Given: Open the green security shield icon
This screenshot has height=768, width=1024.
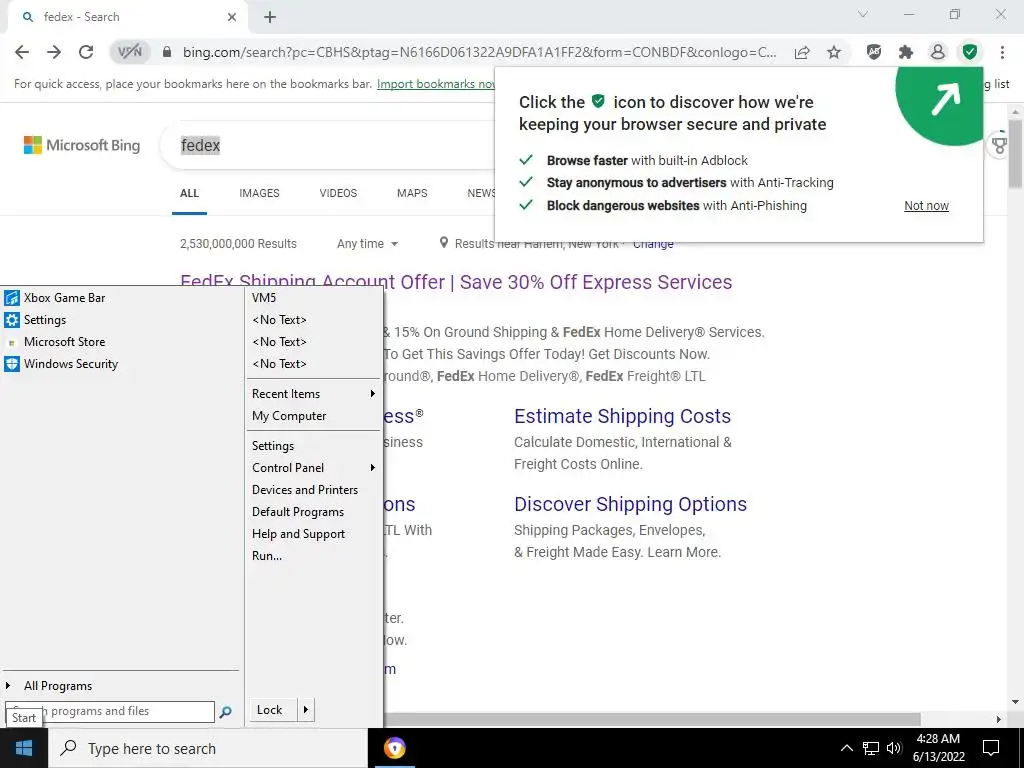Looking at the screenshot, I should point(970,52).
